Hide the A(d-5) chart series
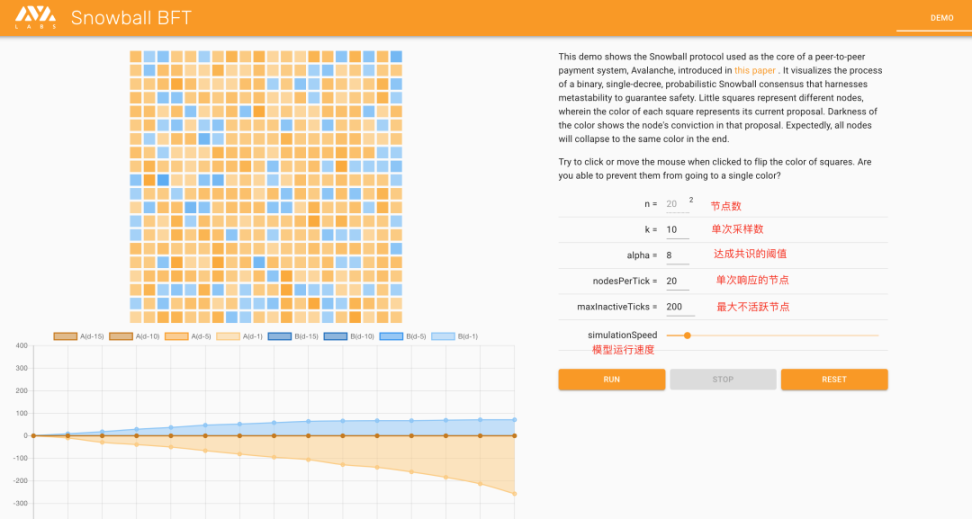This screenshot has height=519, width=972. pyautogui.click(x=183, y=336)
